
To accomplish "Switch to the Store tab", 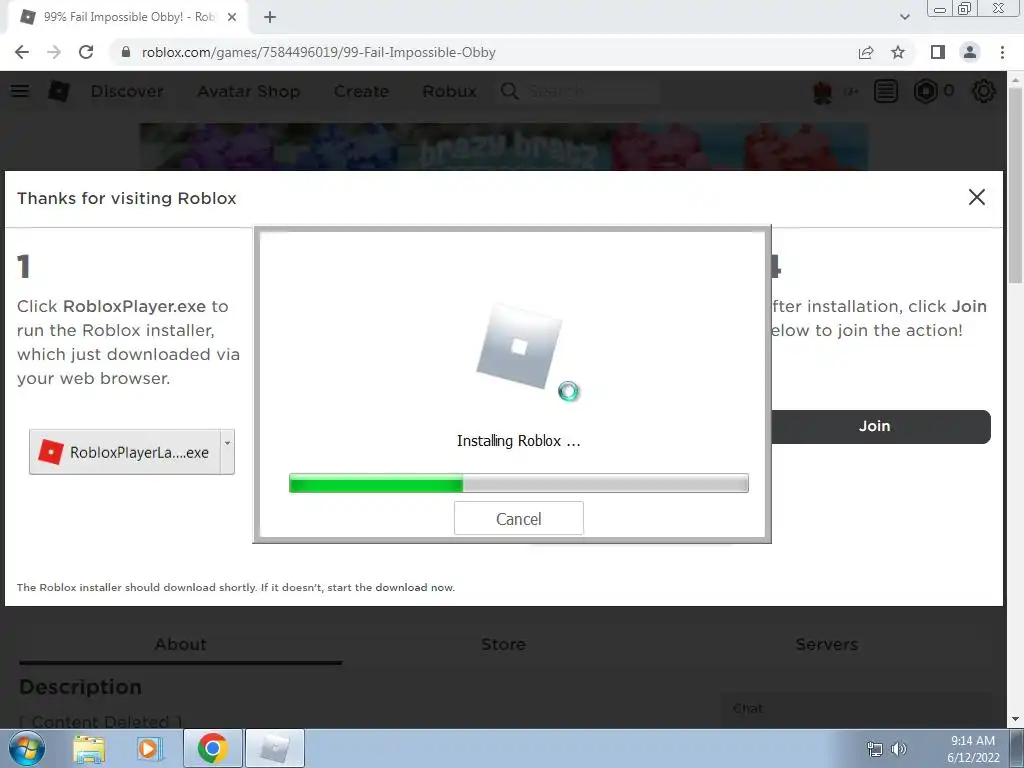I will click(x=504, y=645).
